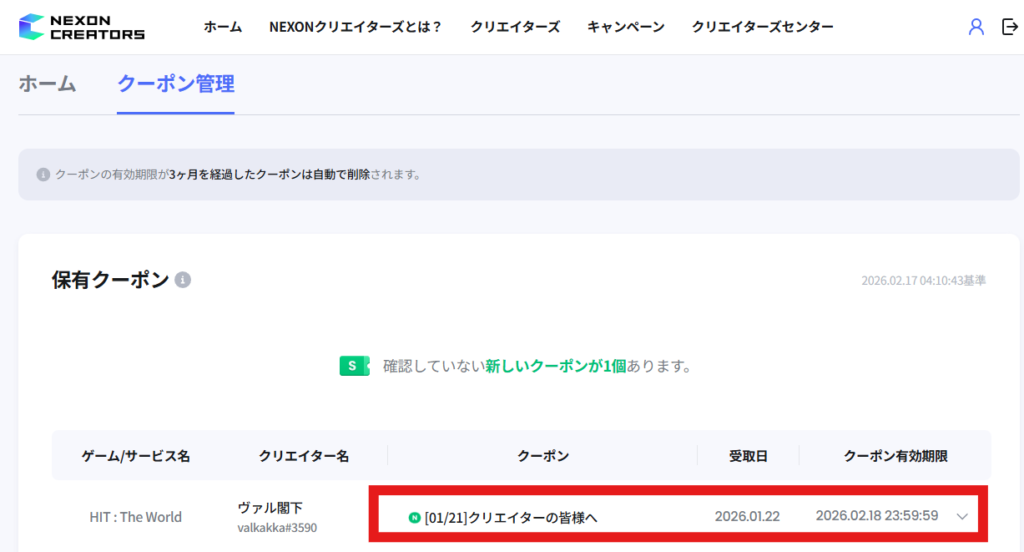Screen dimensions: 1024x552
Task: Open NEXONクリエイターズとは？ menu item
Action: 355,27
